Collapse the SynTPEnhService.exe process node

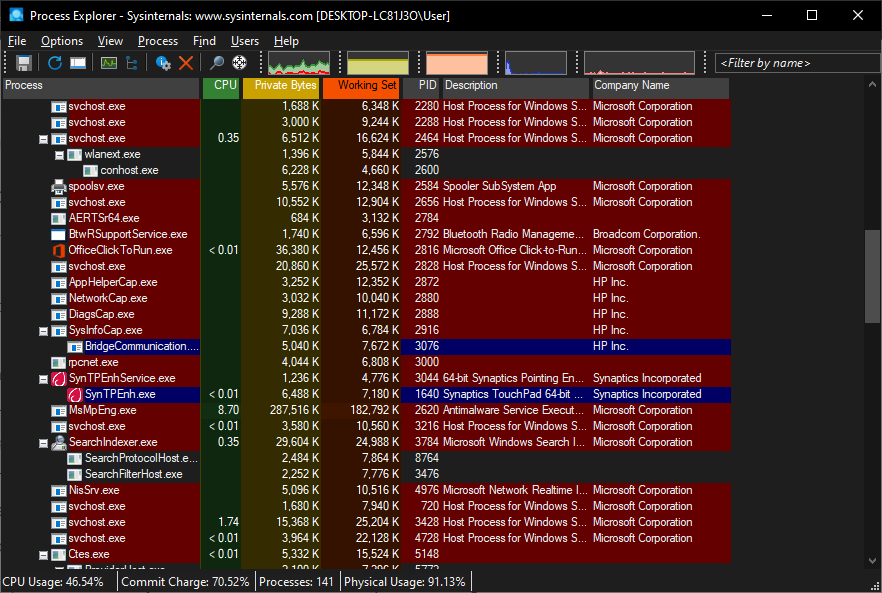[42, 378]
